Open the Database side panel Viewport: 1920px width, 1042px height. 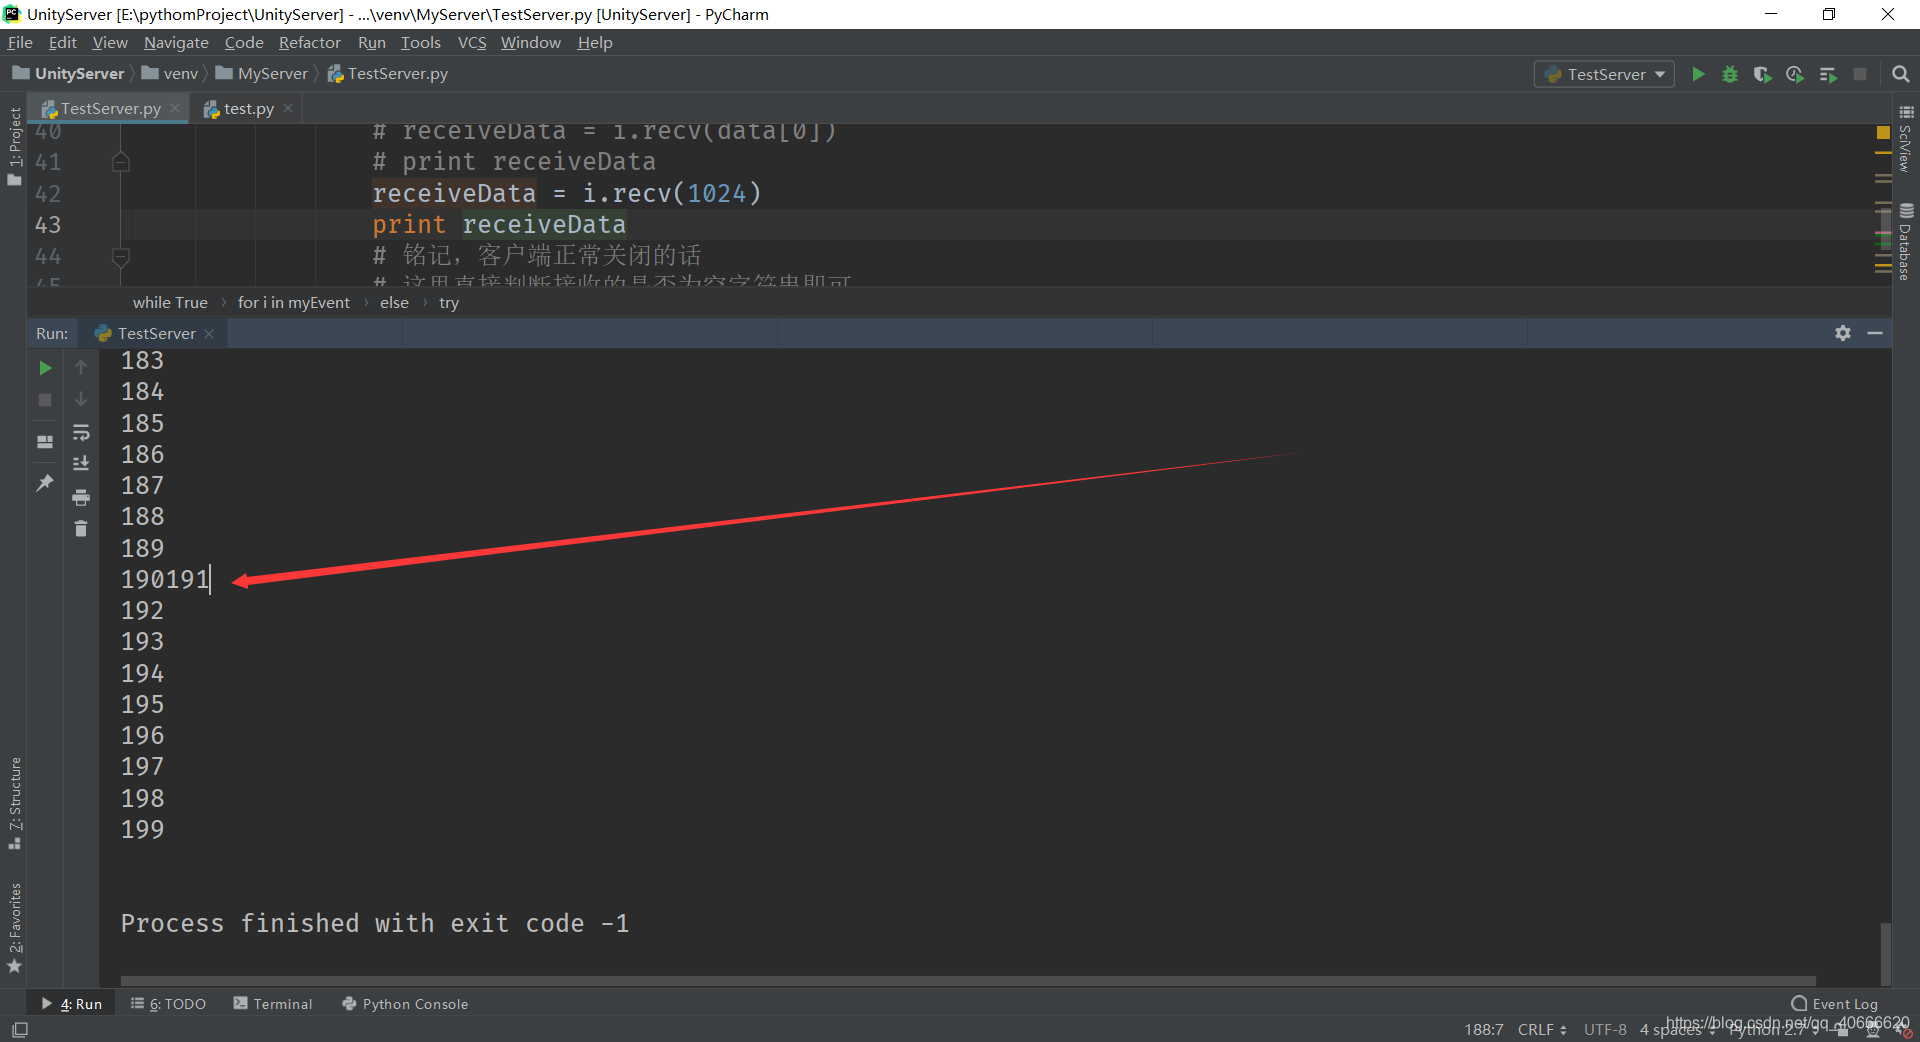pyautogui.click(x=1906, y=242)
